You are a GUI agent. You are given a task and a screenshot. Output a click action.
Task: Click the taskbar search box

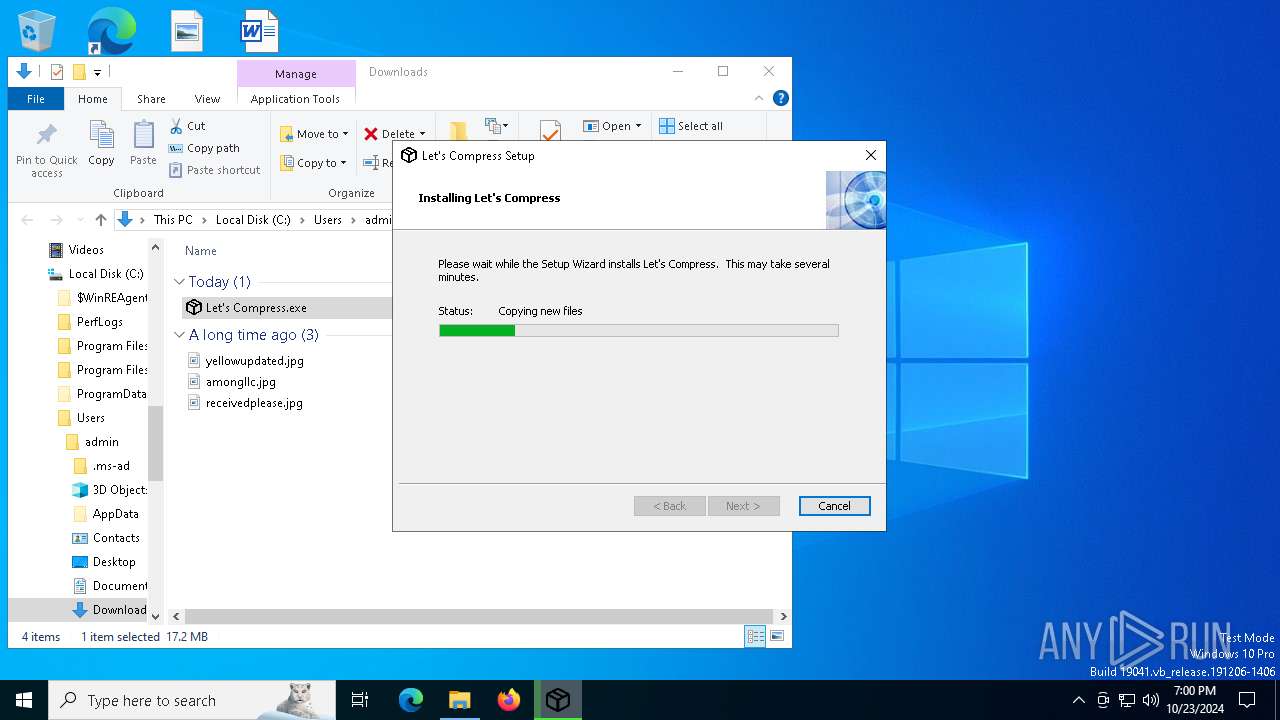[192, 700]
